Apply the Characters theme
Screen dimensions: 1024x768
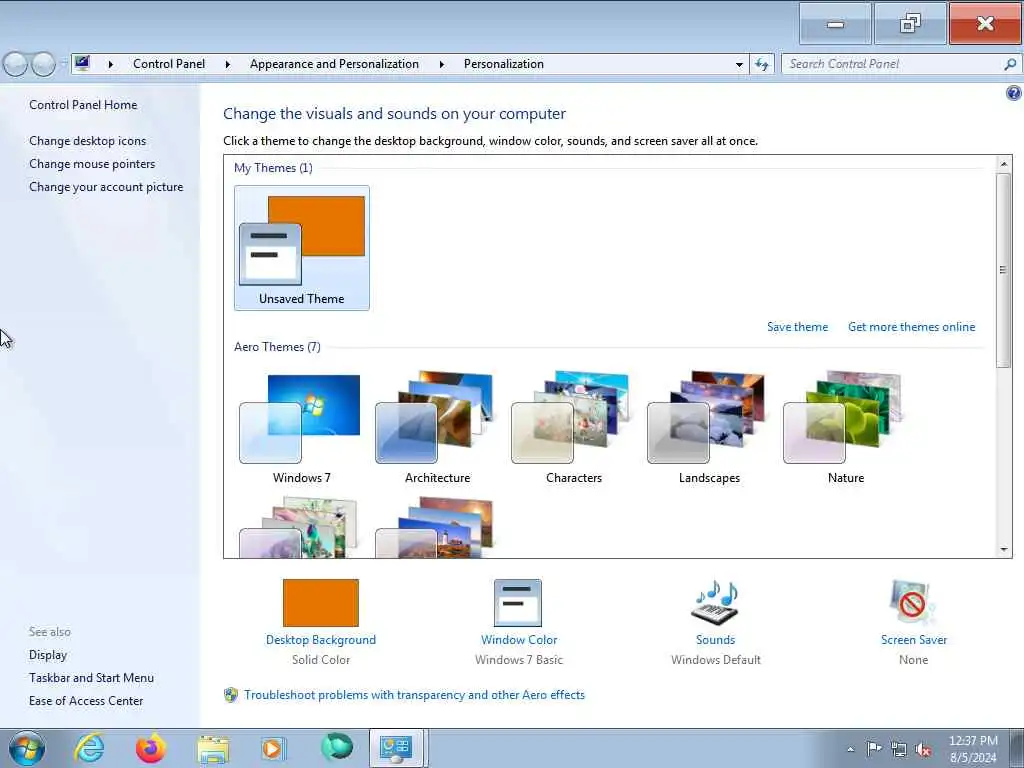point(573,428)
